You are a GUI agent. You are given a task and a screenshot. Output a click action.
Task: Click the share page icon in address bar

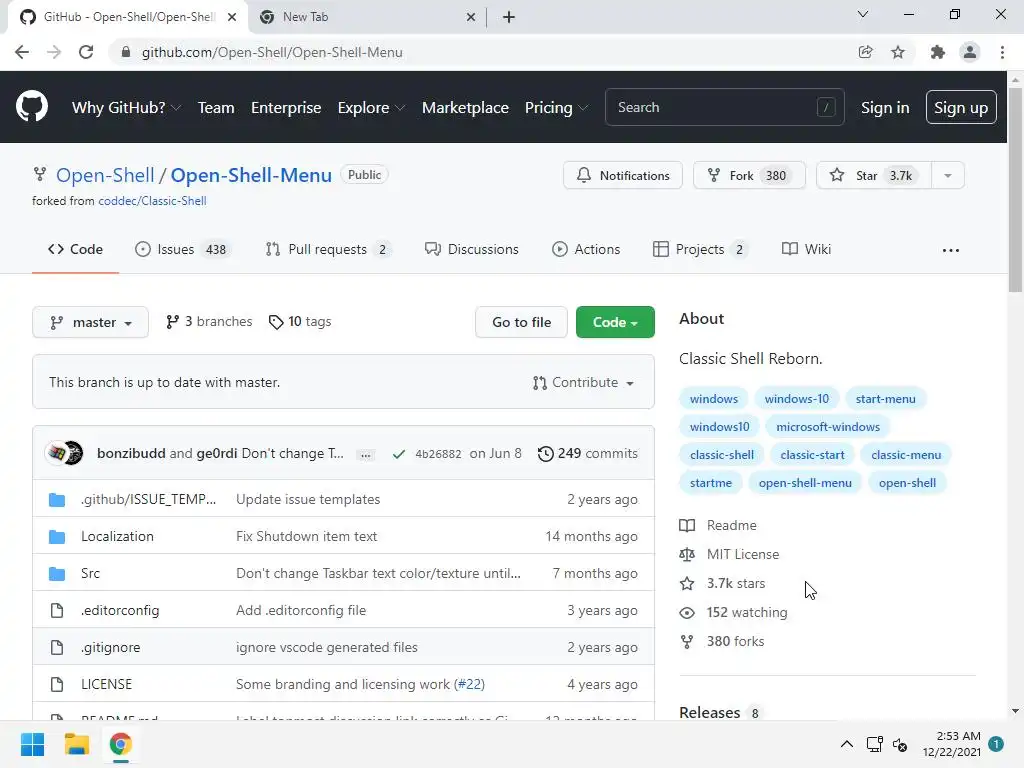pyautogui.click(x=865, y=52)
